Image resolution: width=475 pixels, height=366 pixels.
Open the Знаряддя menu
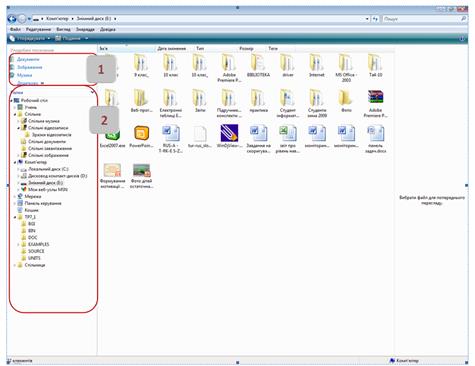tap(85, 29)
